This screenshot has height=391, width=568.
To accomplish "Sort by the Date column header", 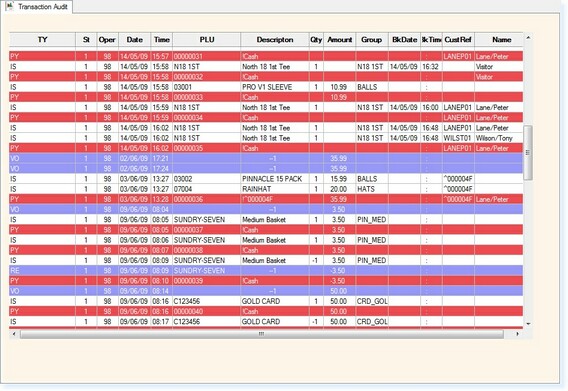I will 134,39.
